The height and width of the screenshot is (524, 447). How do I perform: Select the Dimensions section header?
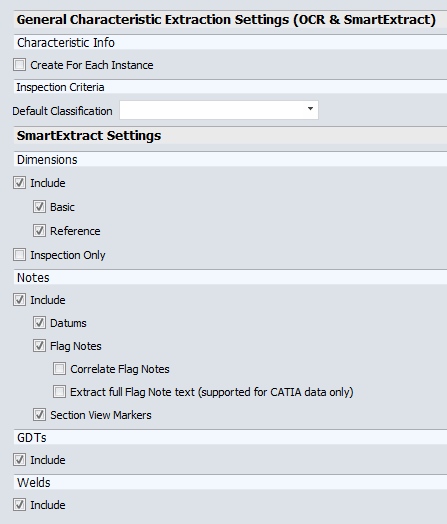pyautogui.click(x=230, y=159)
